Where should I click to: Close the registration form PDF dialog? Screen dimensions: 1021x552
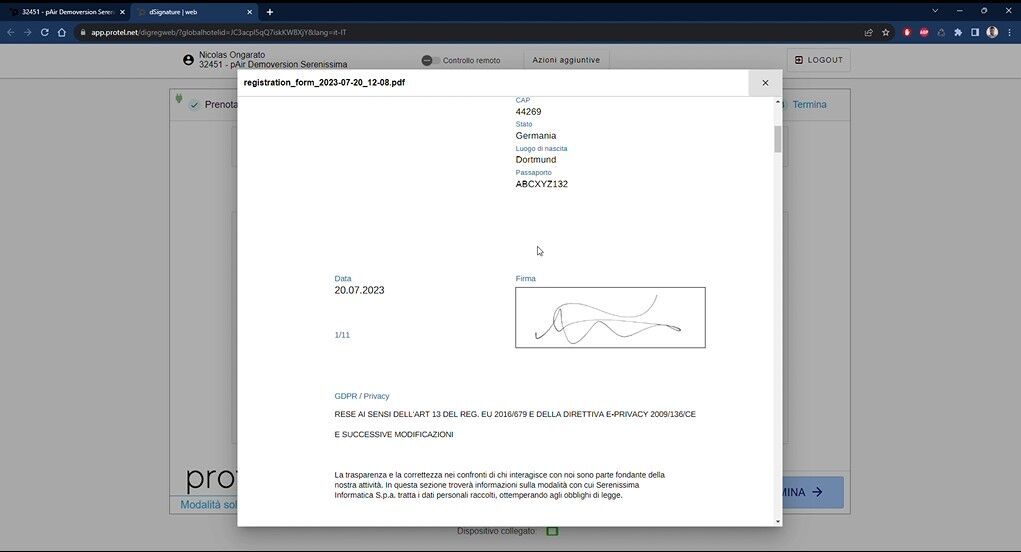coord(765,83)
